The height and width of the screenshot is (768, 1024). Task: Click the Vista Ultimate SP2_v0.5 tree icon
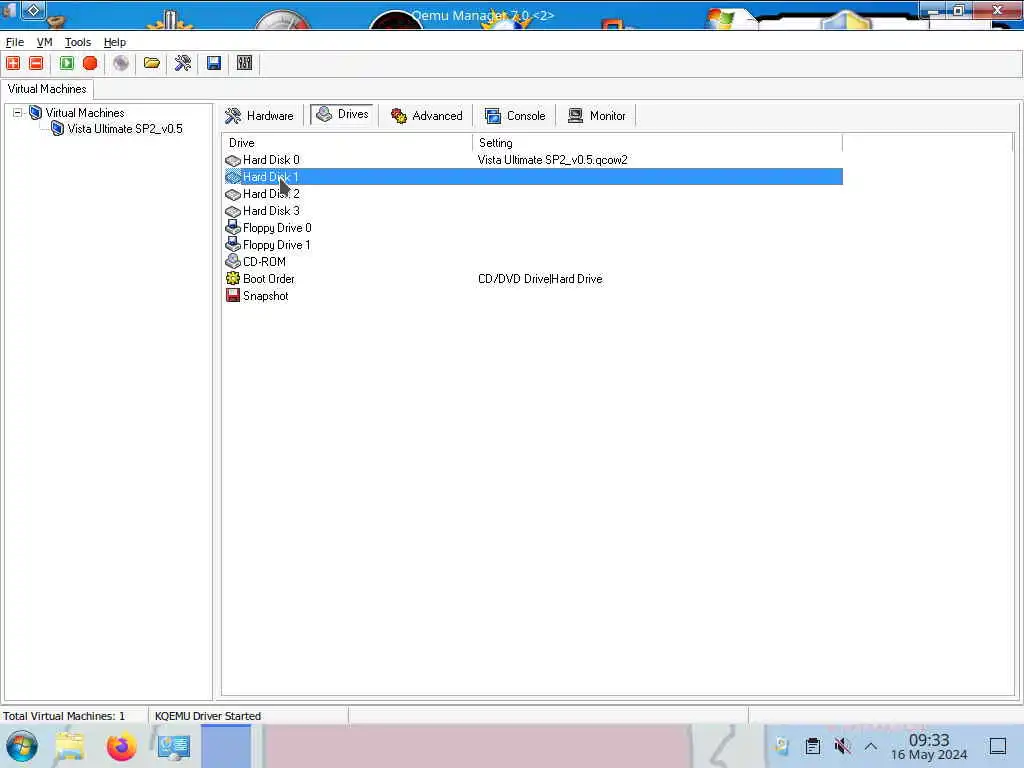[x=57, y=129]
